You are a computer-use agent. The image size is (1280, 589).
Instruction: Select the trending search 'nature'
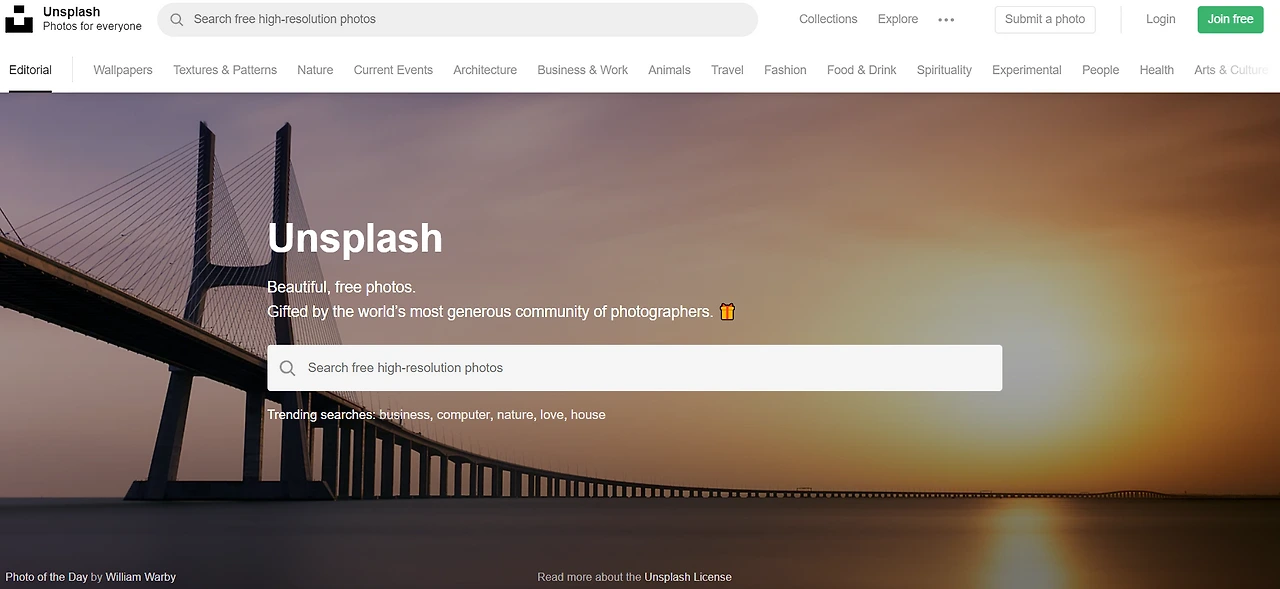pos(515,414)
